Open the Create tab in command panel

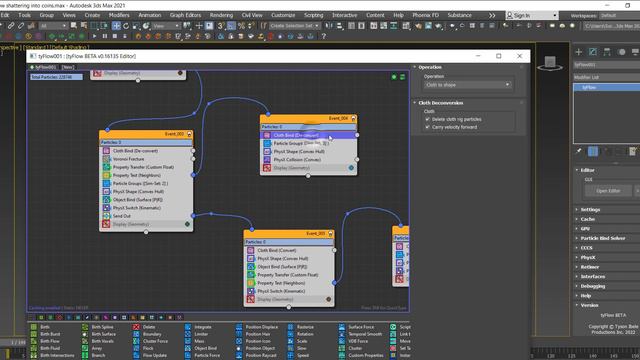578,52
